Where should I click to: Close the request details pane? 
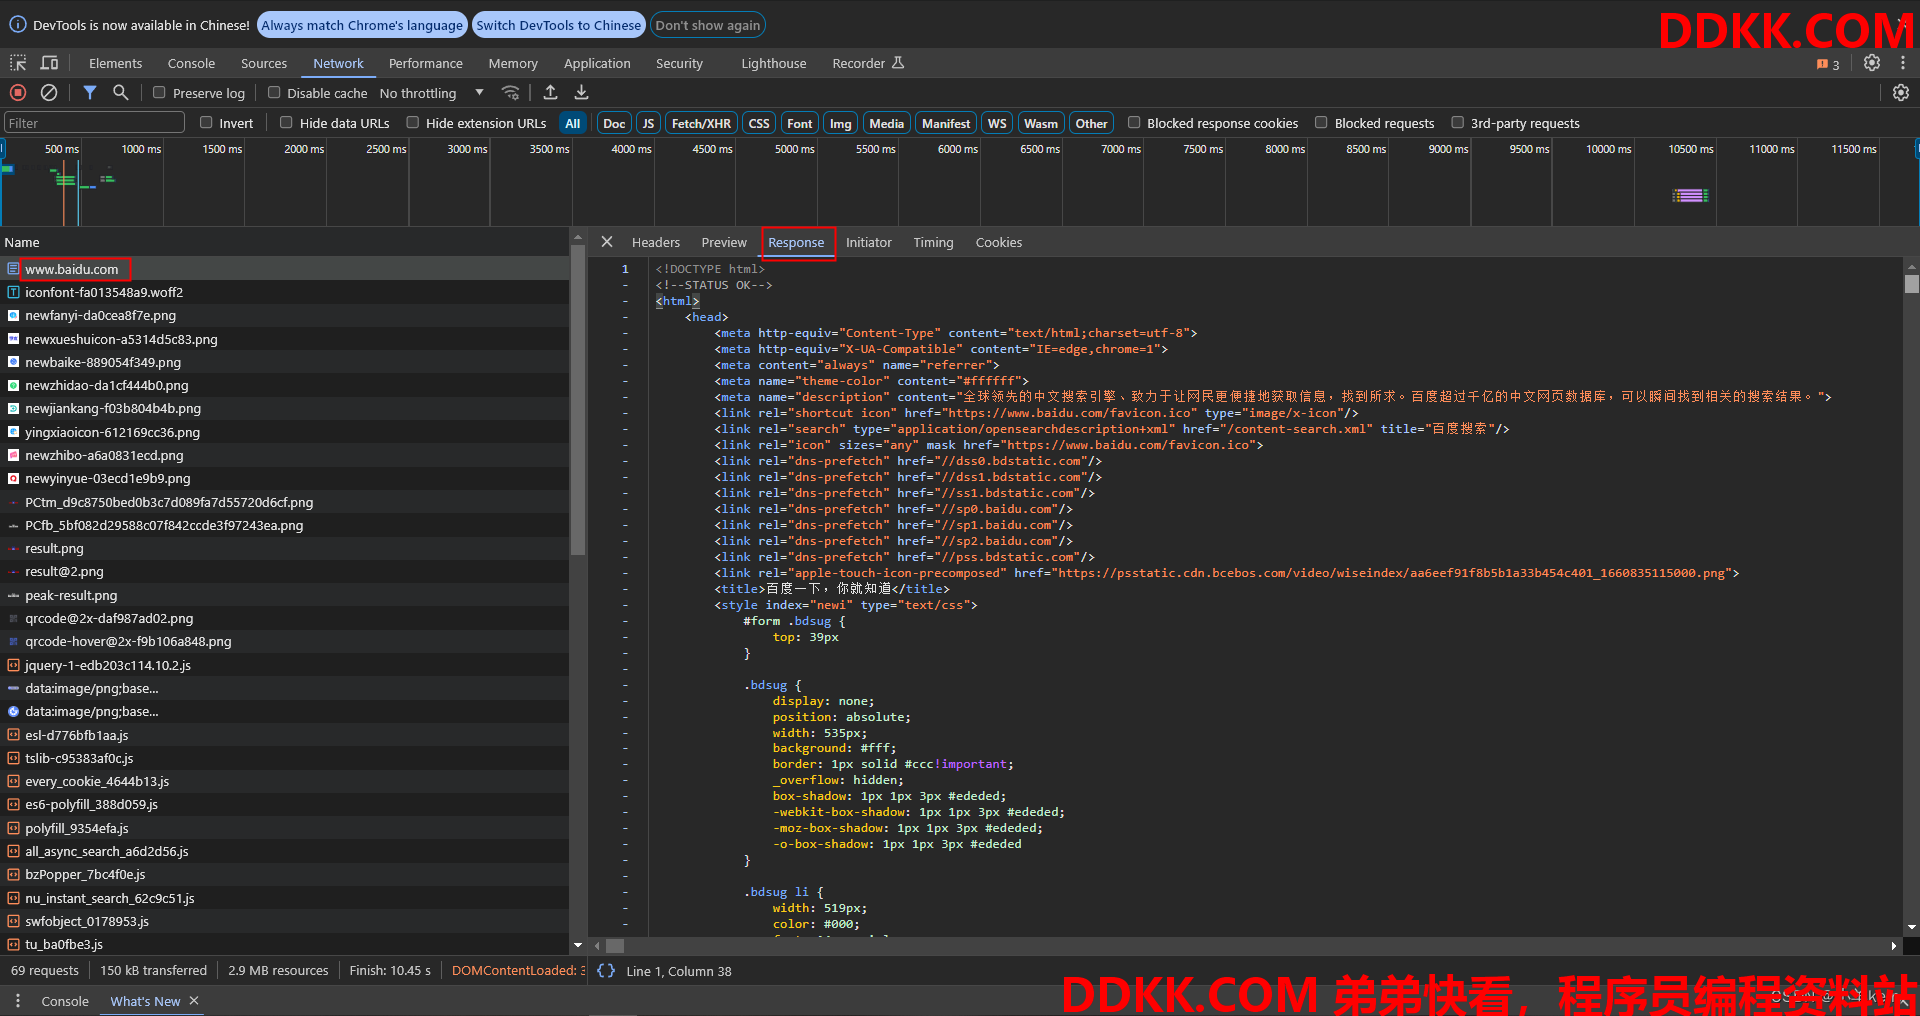pos(607,242)
